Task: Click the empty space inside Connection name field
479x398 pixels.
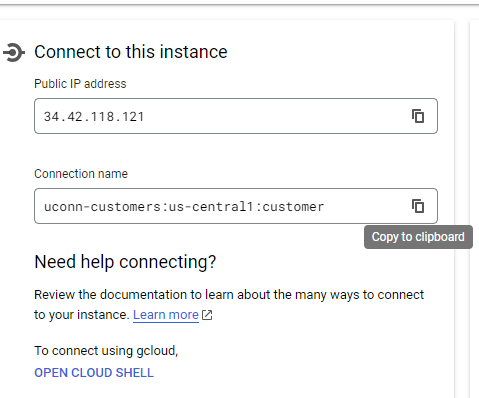Action: (365, 206)
